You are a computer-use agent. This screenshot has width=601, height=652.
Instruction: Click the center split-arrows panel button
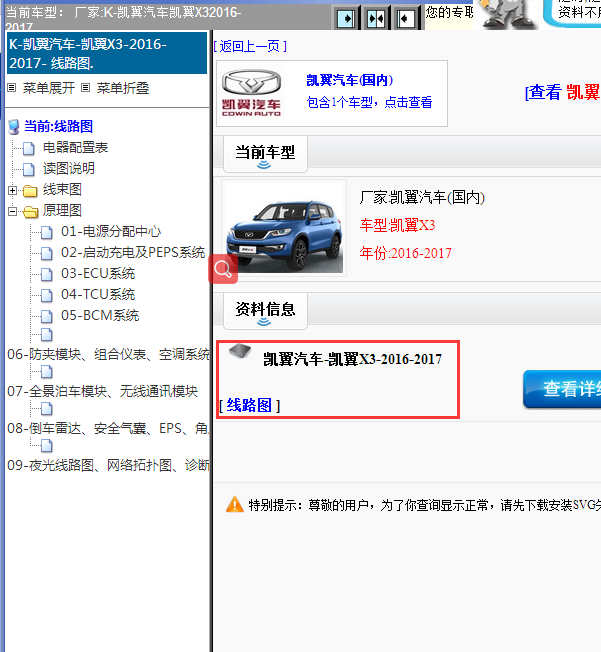(x=376, y=18)
